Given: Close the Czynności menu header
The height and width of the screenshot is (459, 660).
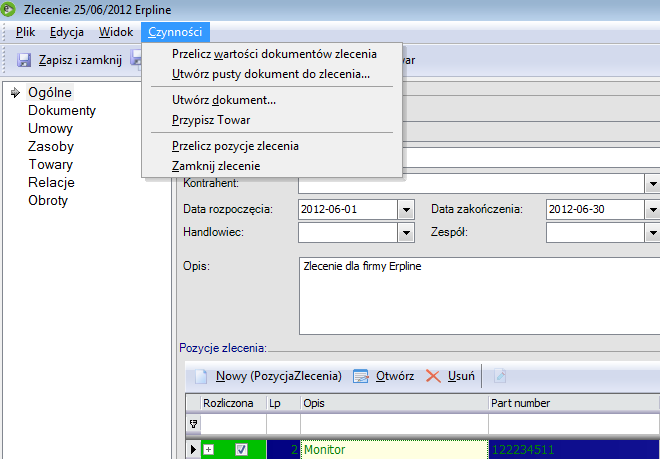Looking at the screenshot, I should point(175,32).
